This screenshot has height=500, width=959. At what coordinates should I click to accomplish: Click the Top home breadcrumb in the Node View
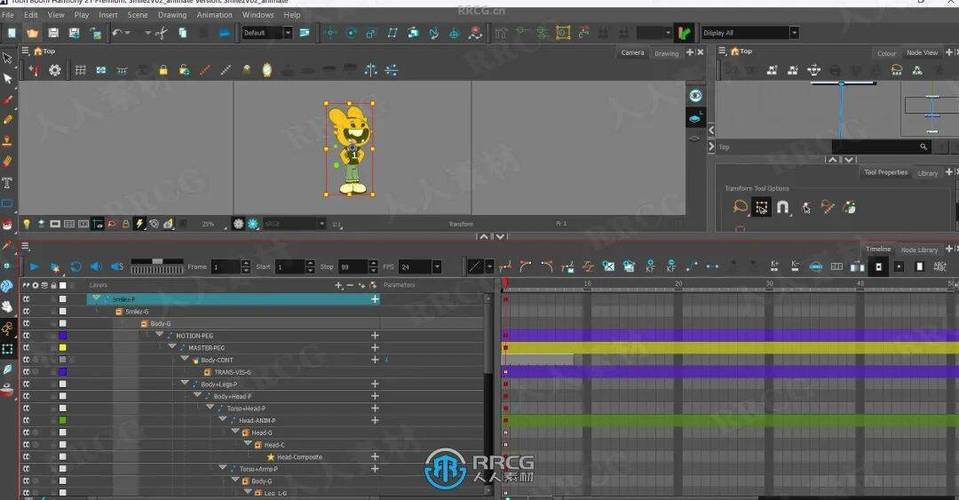pyautogui.click(x=741, y=51)
